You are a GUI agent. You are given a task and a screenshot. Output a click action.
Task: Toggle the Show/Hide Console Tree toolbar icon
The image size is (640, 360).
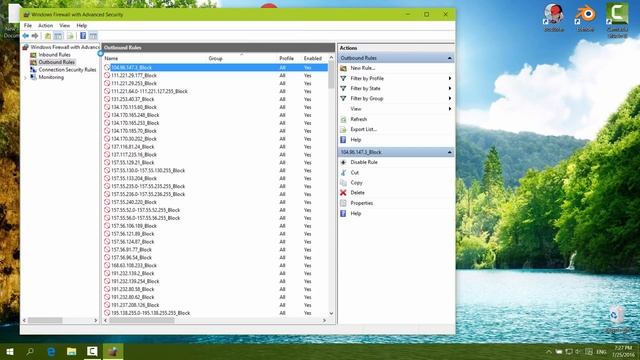coord(58,36)
